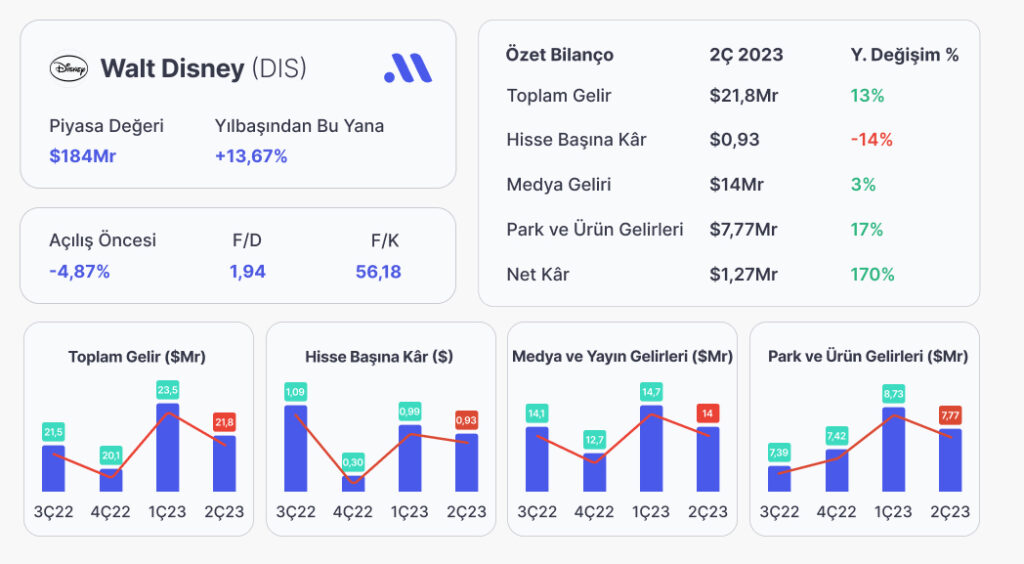Click the Hisse Başına Kâr ($) chart title

point(379,357)
